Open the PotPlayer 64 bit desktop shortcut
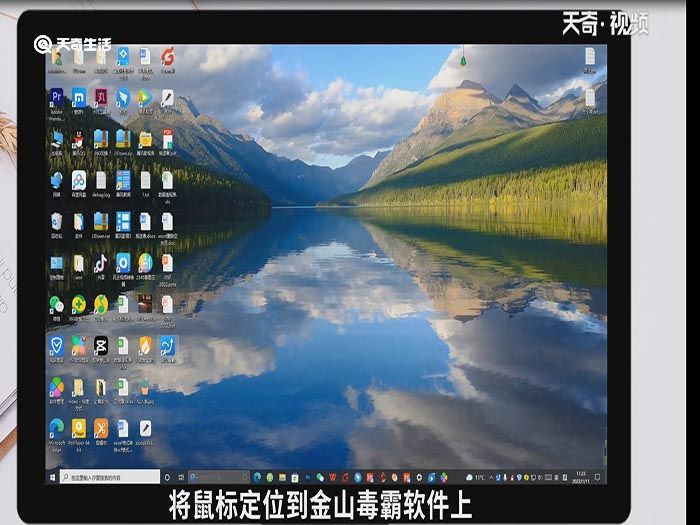700x525 pixels. click(x=79, y=428)
